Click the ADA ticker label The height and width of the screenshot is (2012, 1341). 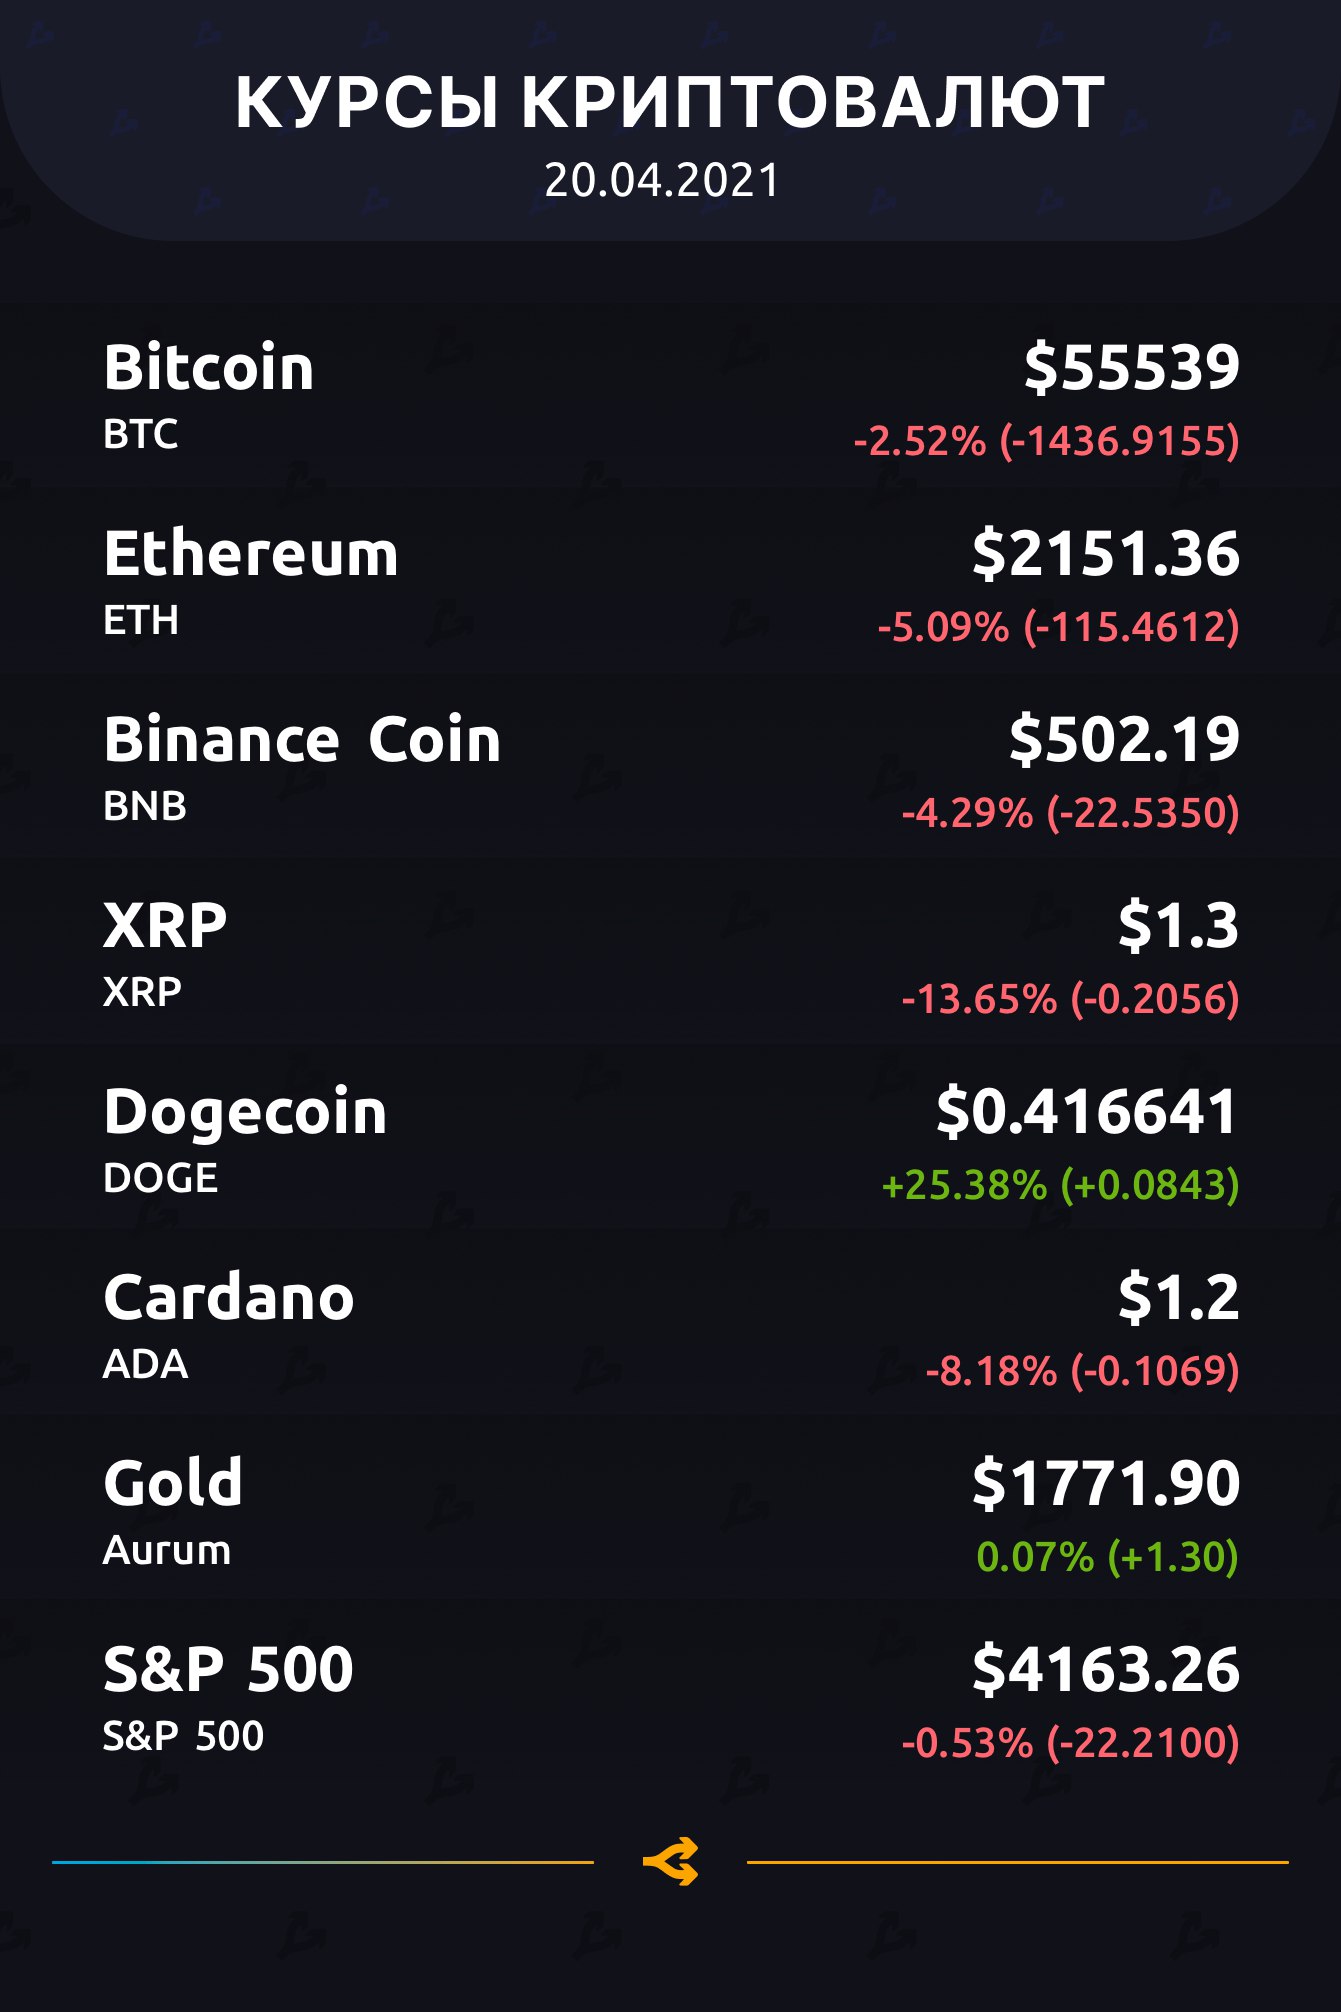tap(145, 1364)
